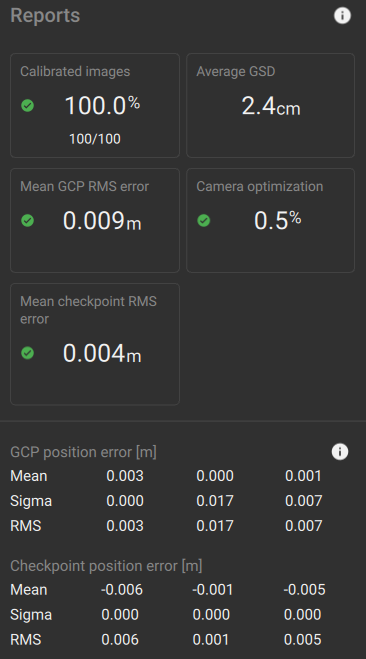Click Checkpoint RMS value 0.006
366x659 pixels.
(120, 640)
